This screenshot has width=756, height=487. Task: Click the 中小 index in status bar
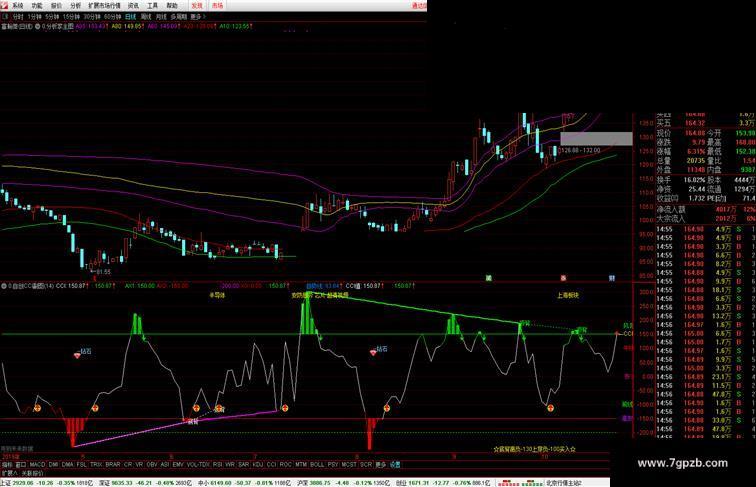tap(245, 483)
